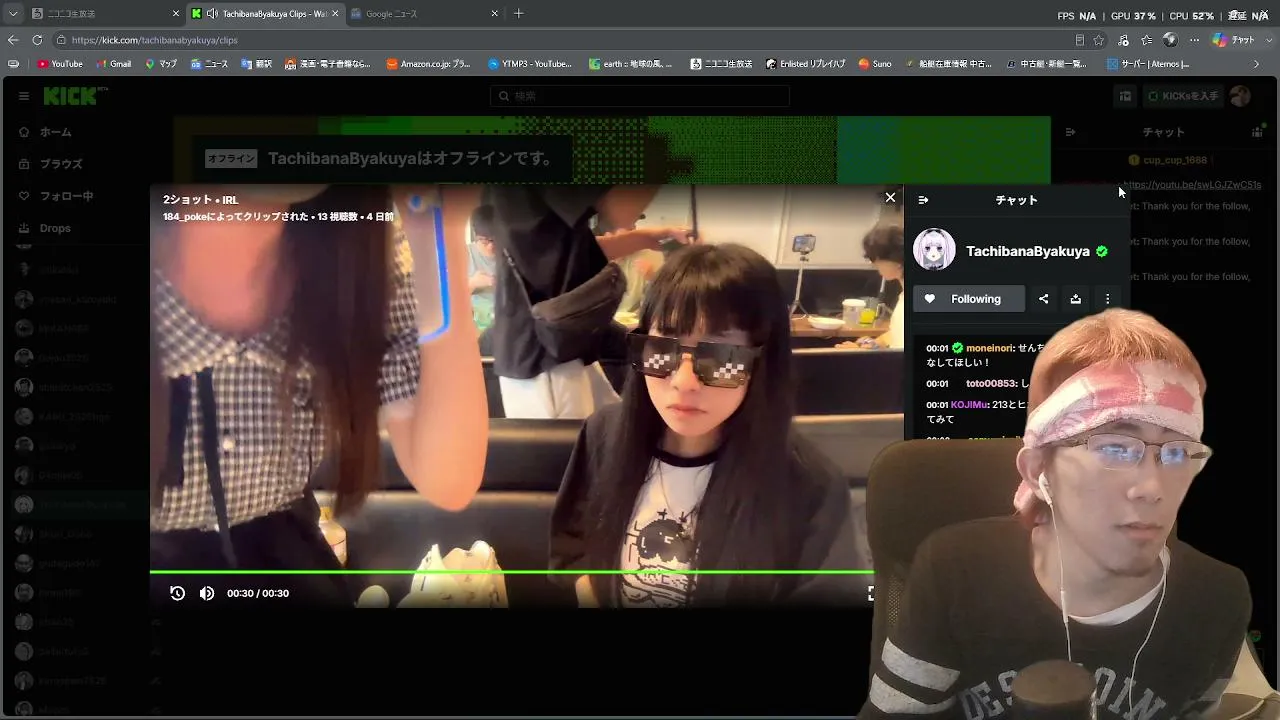1280x720 pixels.
Task: Mute the clip using the speaker icon
Action: [x=207, y=593]
